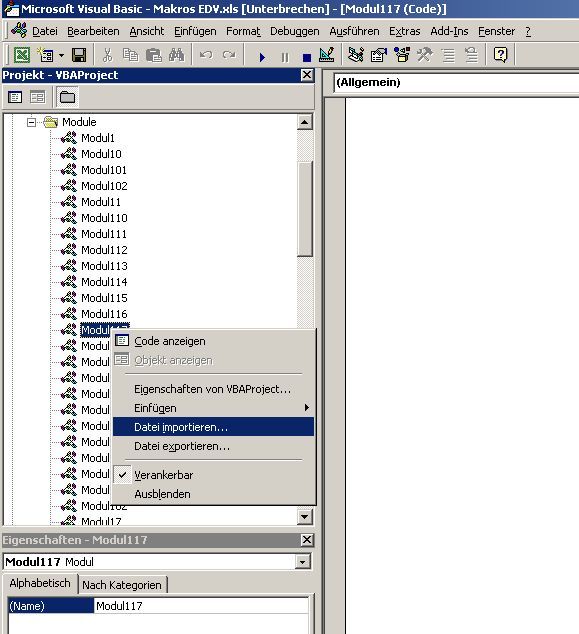
Task: Click the Find binoculars icon
Action: [x=176, y=55]
